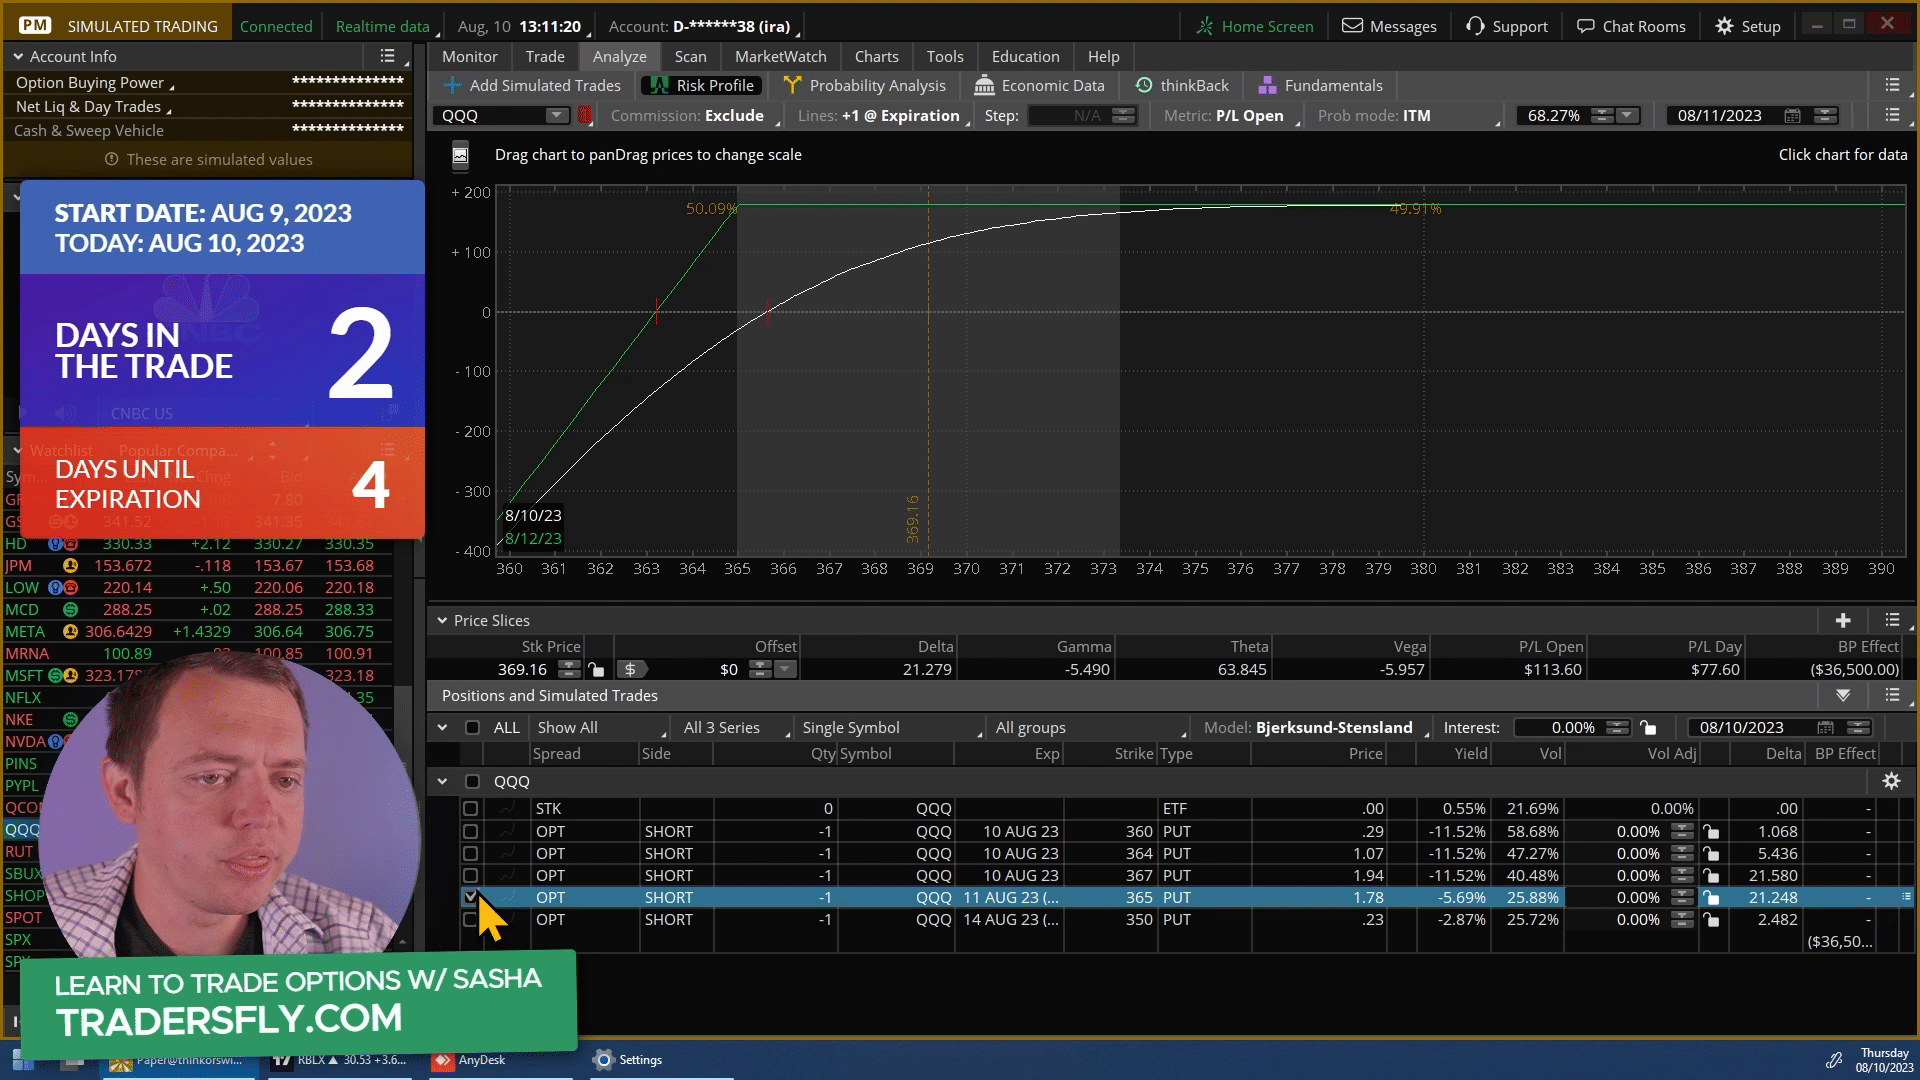Open the Probability Analysis tool
The image size is (1920, 1080).
tap(865, 86)
